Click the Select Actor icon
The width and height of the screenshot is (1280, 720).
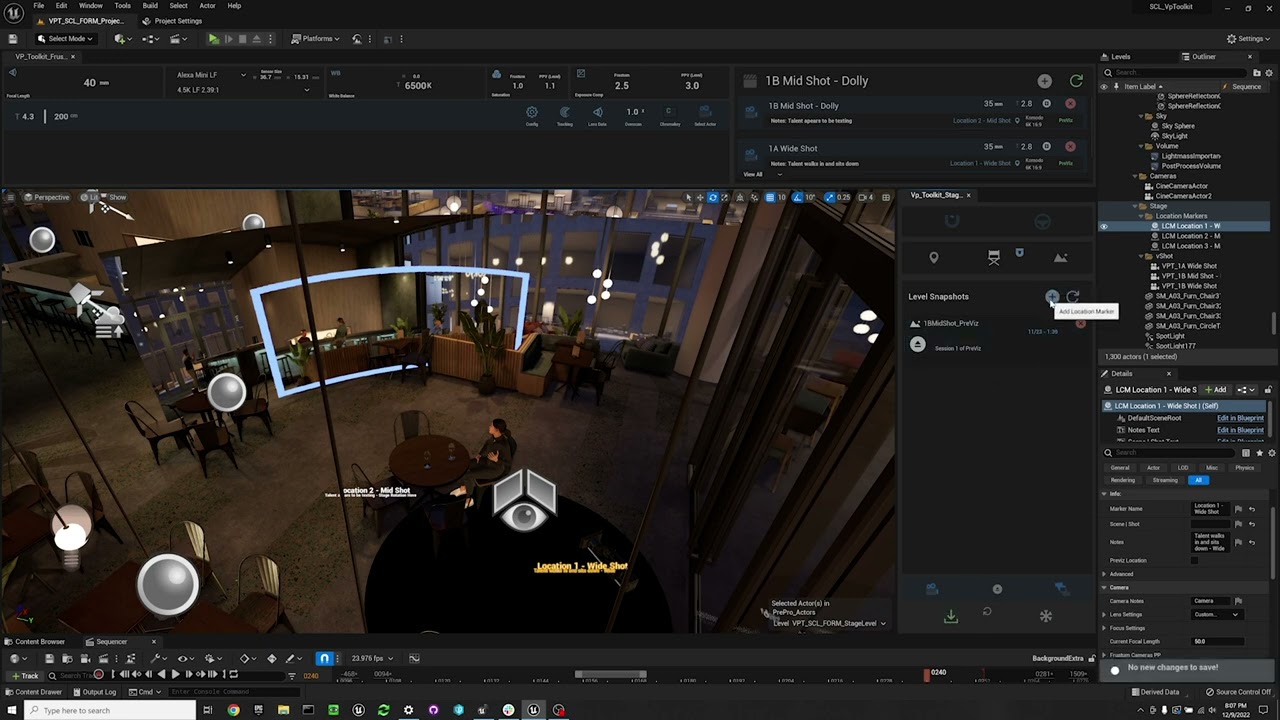click(704, 113)
